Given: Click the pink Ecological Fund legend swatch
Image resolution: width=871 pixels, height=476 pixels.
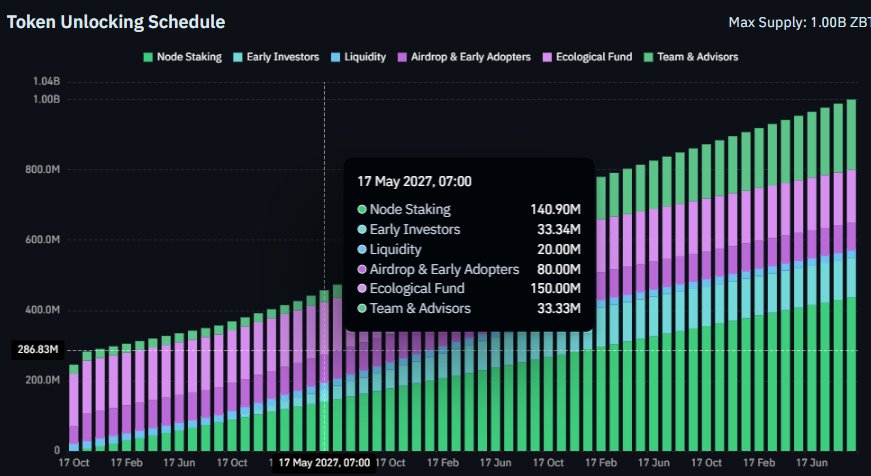Looking at the screenshot, I should (x=547, y=57).
